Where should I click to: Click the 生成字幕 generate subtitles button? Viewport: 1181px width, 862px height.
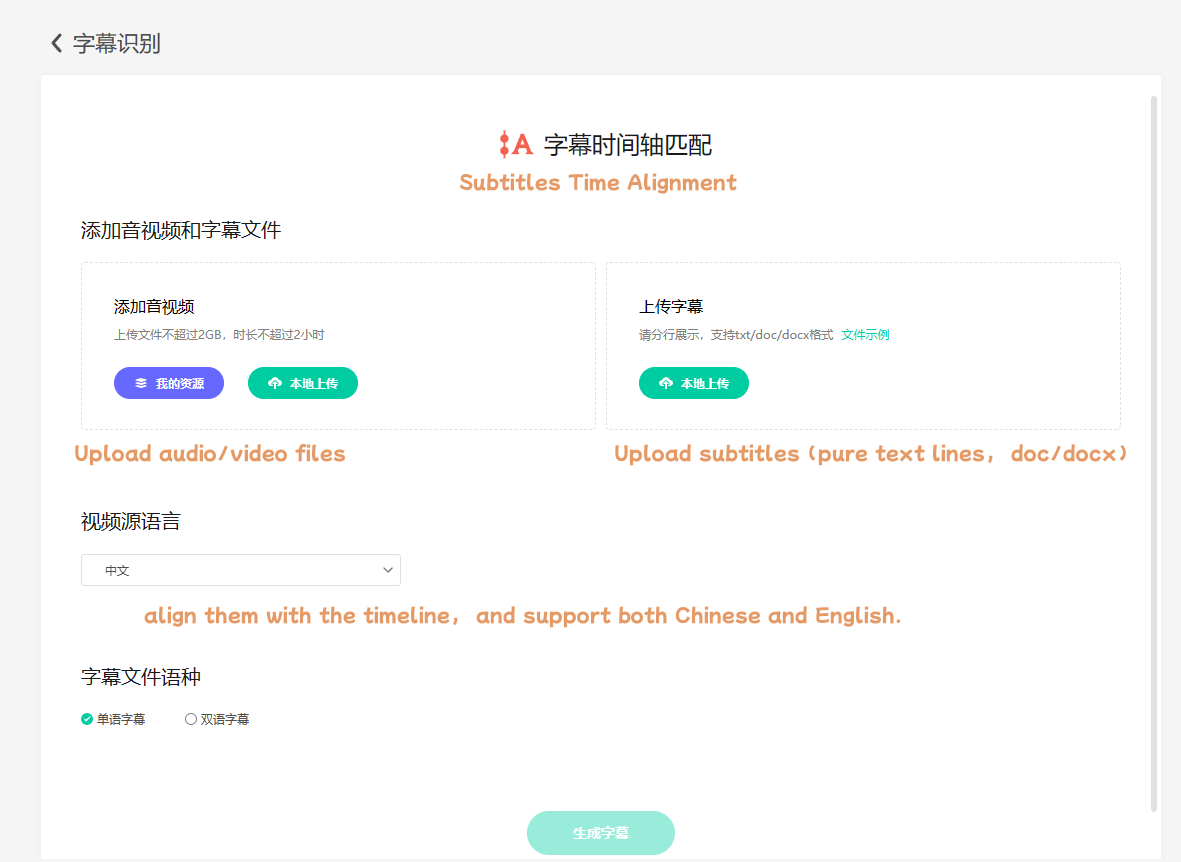(x=600, y=832)
